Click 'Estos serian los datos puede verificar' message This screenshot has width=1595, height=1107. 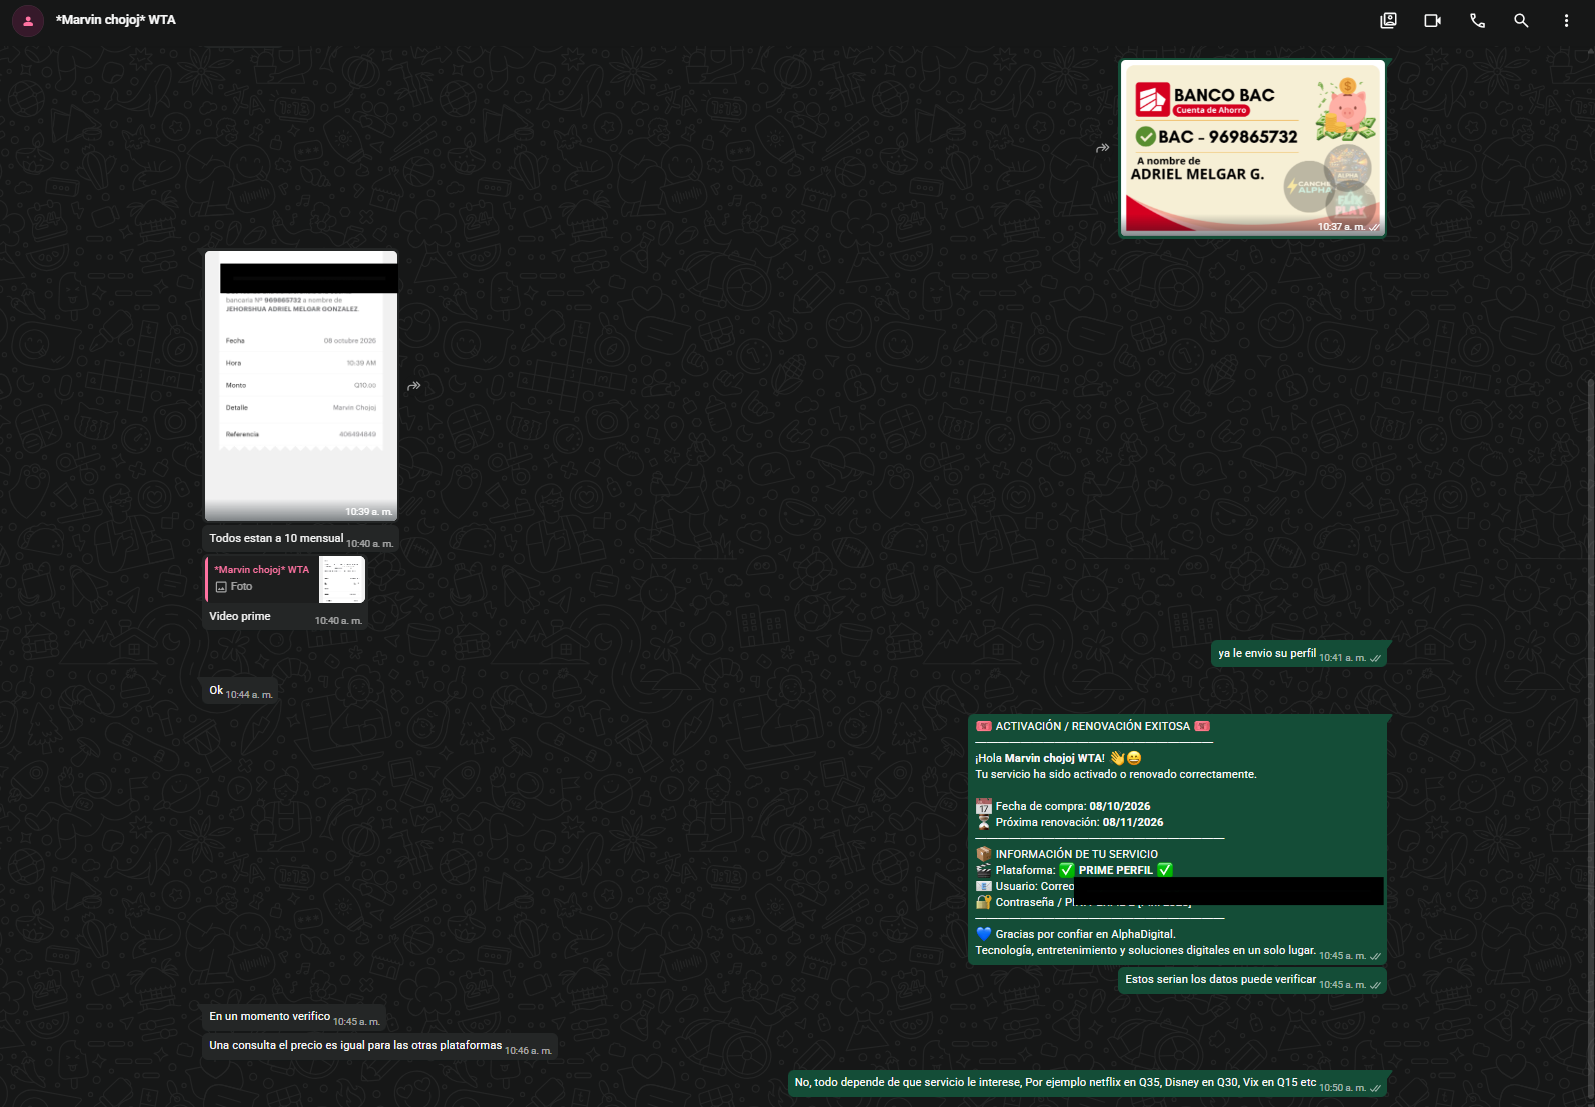(1221, 979)
